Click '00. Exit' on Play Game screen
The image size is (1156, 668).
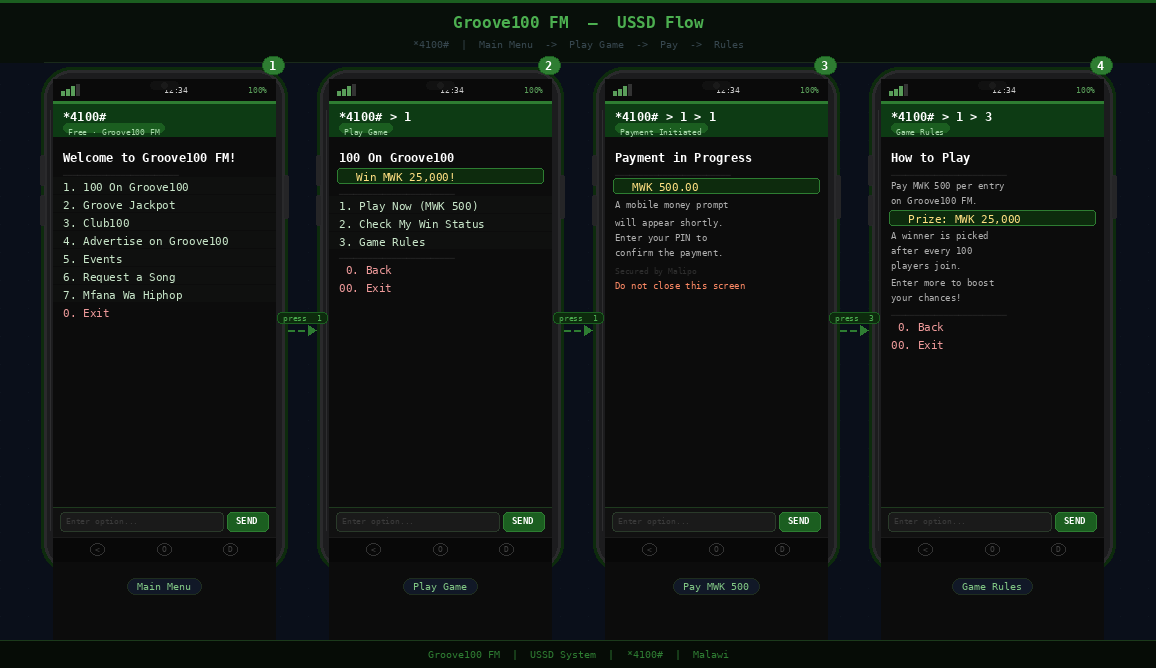(365, 288)
